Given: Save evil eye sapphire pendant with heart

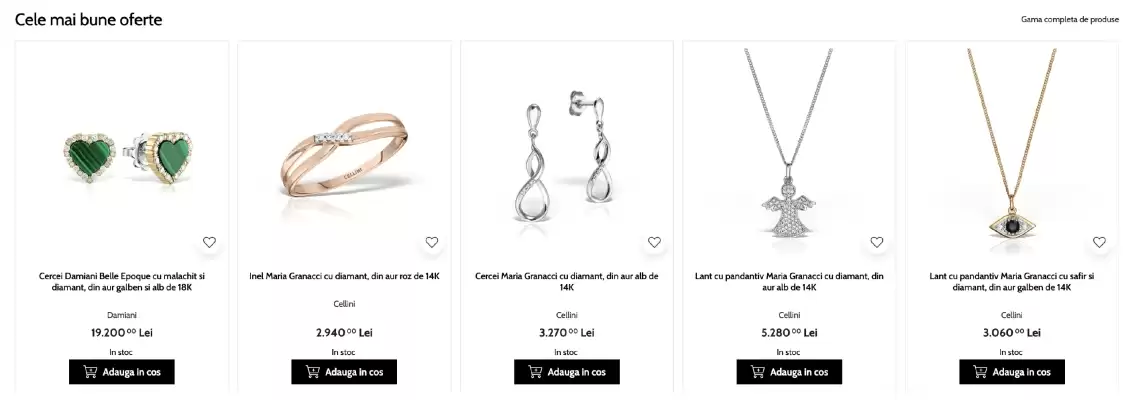Looking at the screenshot, I should [1100, 242].
